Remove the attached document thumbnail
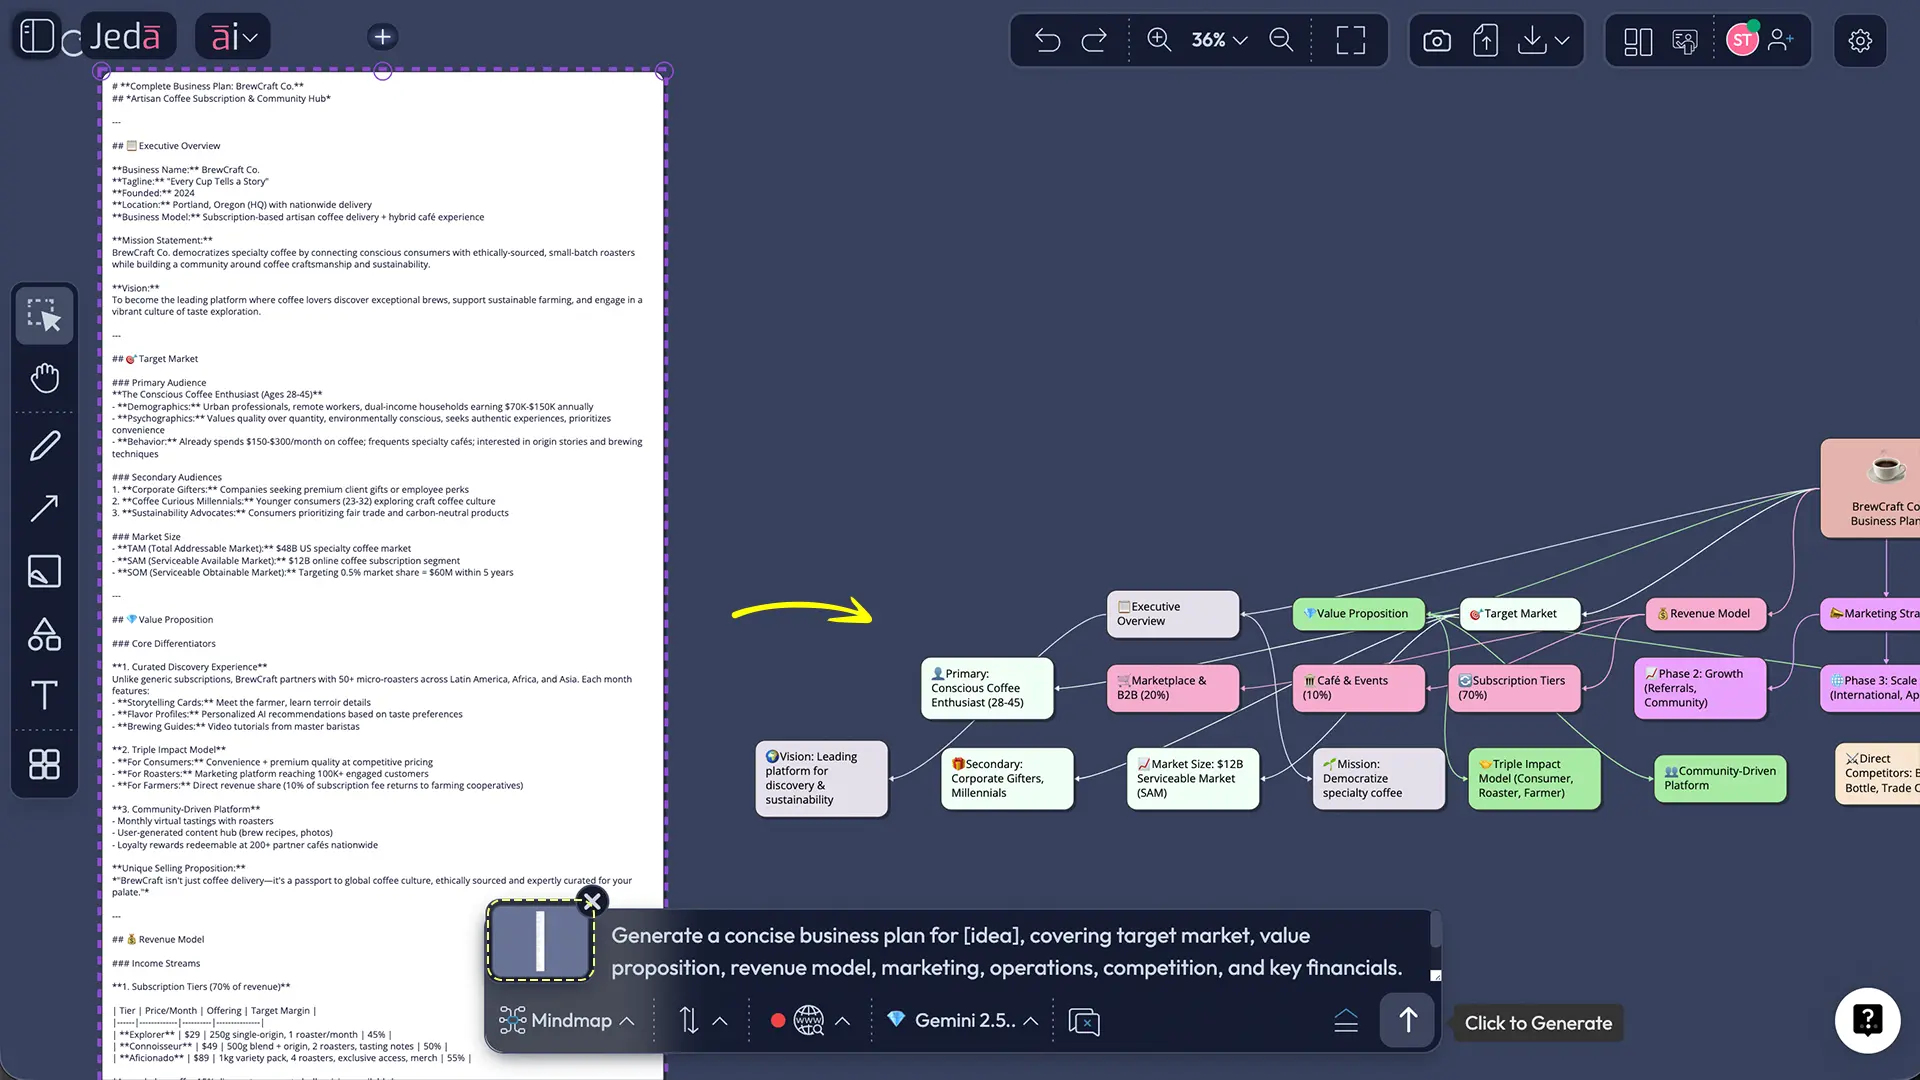This screenshot has width=1920, height=1080. click(592, 901)
